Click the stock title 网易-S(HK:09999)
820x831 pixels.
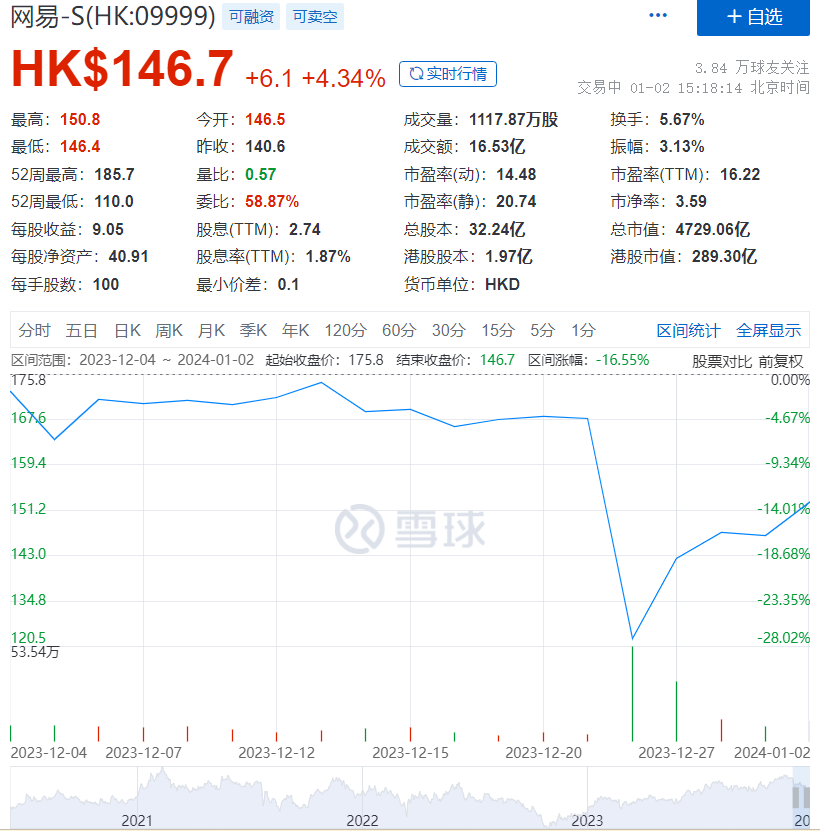click(113, 16)
